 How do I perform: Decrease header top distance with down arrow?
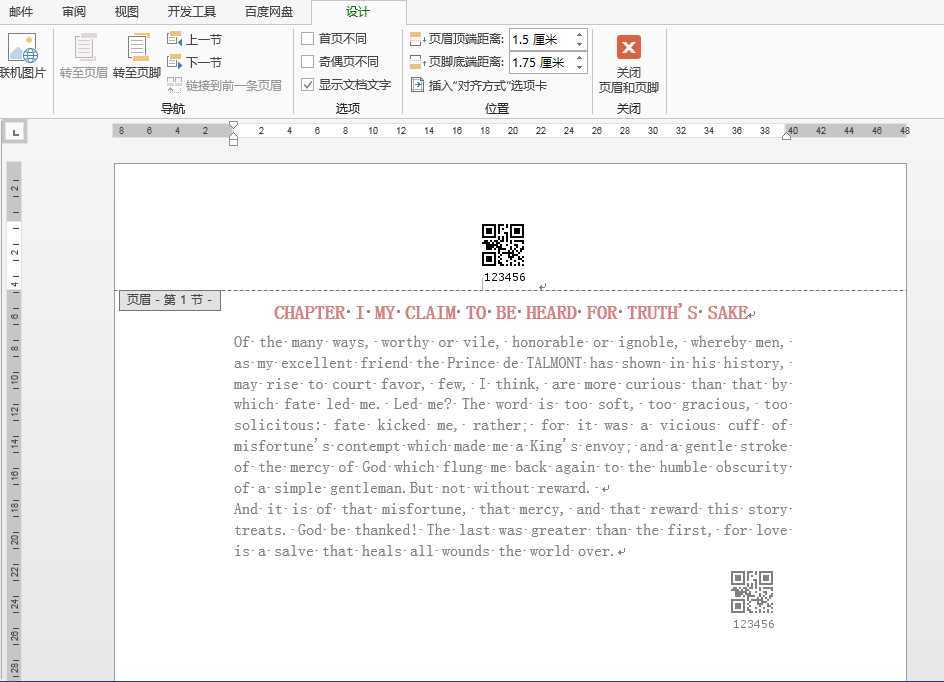pos(579,44)
